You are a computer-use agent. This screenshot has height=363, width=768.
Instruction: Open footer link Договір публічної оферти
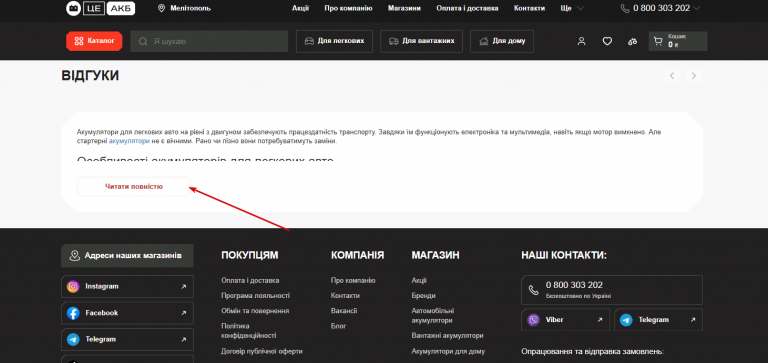tap(262, 351)
